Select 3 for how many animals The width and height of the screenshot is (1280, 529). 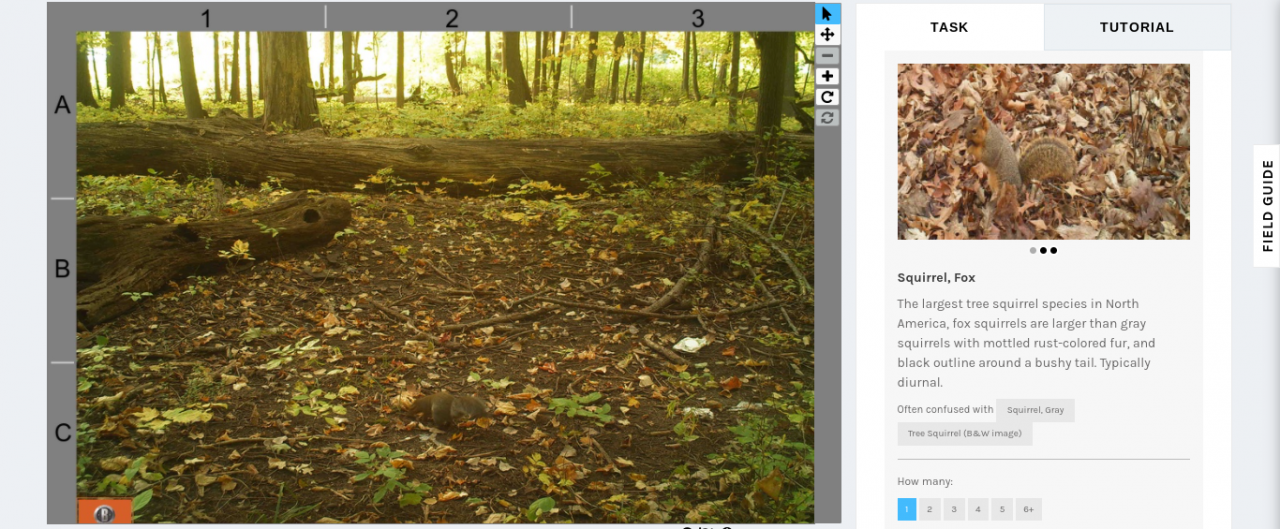click(x=954, y=509)
